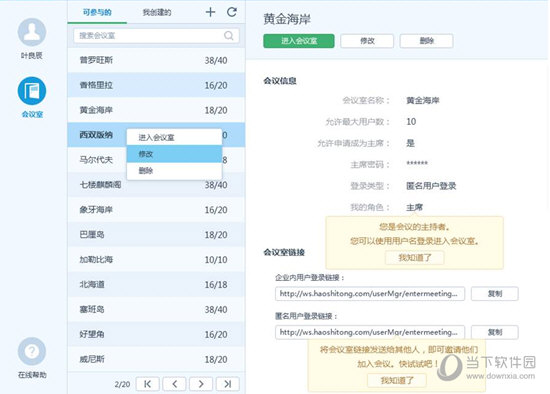The width and height of the screenshot is (550, 394).
Task: Copy the 企业内用户登录链接 link
Action: pos(495,294)
